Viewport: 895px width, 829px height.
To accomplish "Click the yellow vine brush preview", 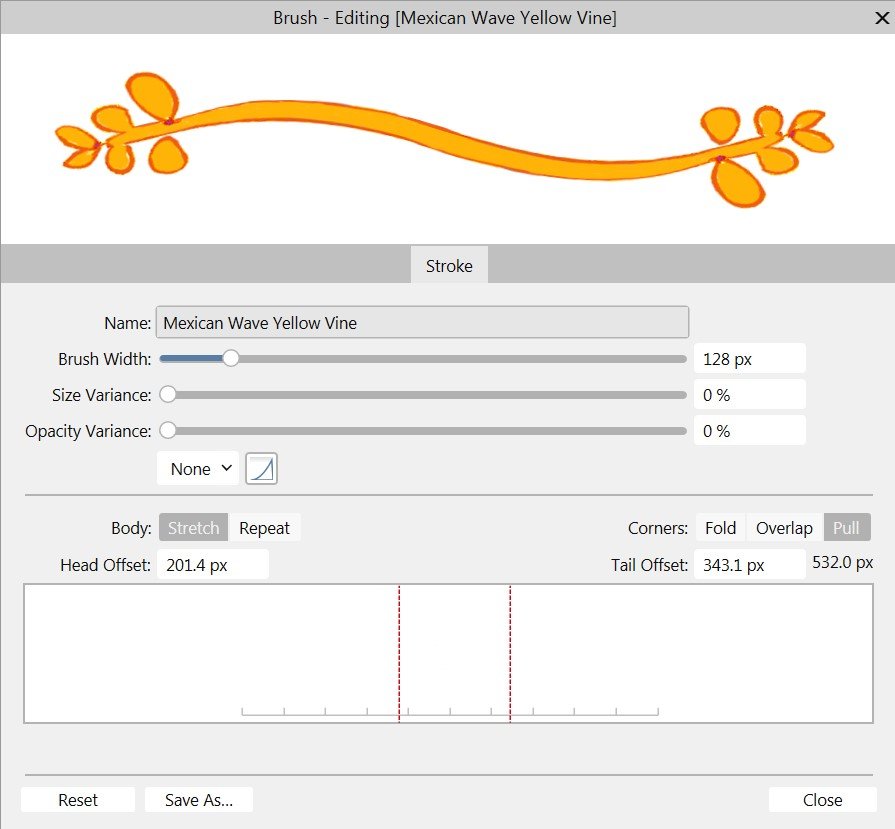I will (x=445, y=140).
